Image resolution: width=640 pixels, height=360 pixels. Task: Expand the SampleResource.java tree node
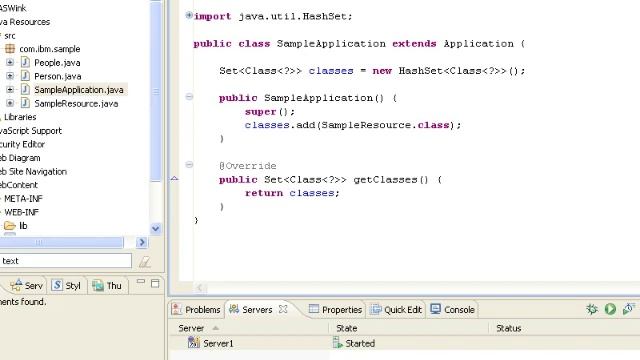tap(10, 103)
